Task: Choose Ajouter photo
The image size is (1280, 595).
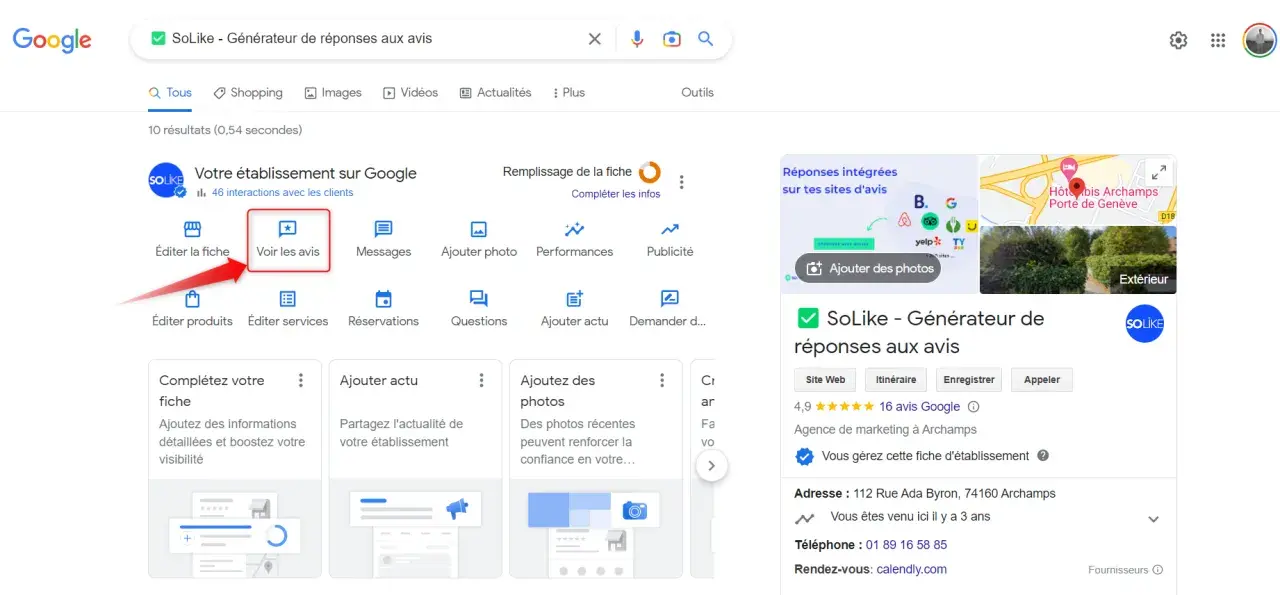Action: [x=479, y=240]
